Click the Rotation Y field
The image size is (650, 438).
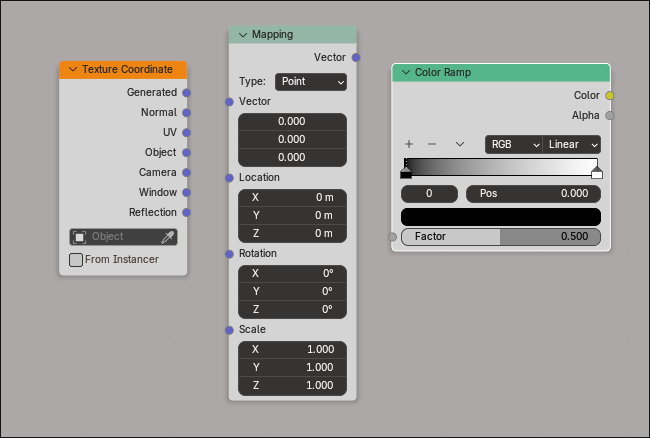point(292,292)
